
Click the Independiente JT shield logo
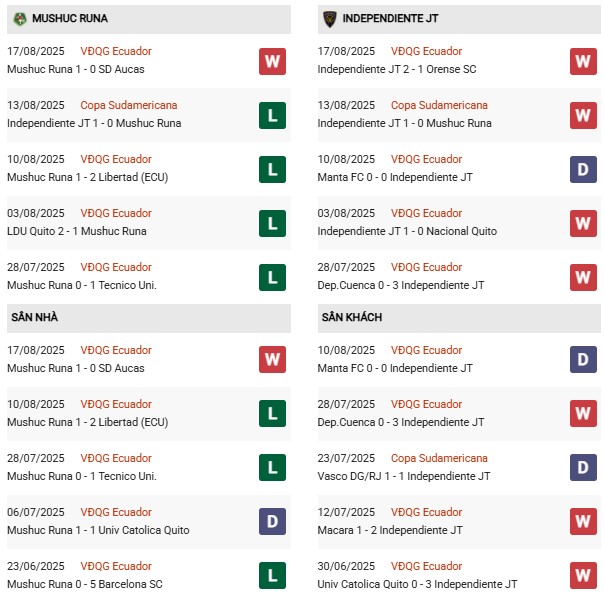tap(330, 19)
